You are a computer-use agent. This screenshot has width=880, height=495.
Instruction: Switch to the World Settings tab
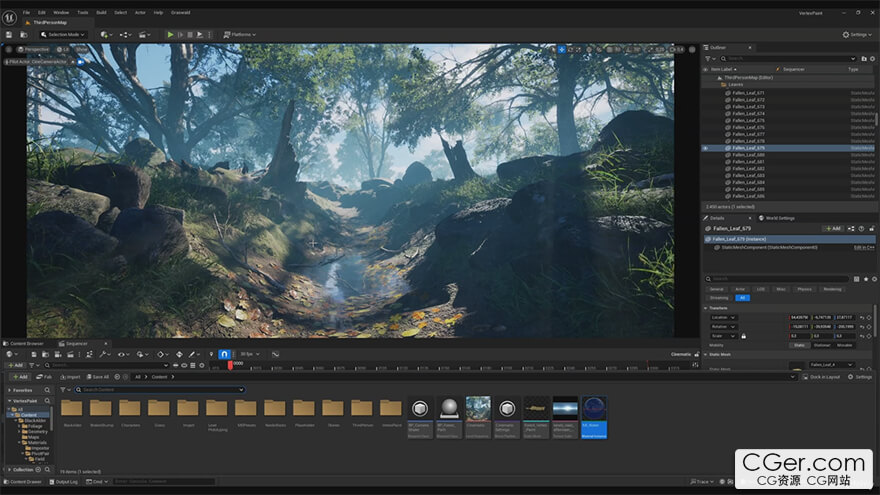click(778, 217)
